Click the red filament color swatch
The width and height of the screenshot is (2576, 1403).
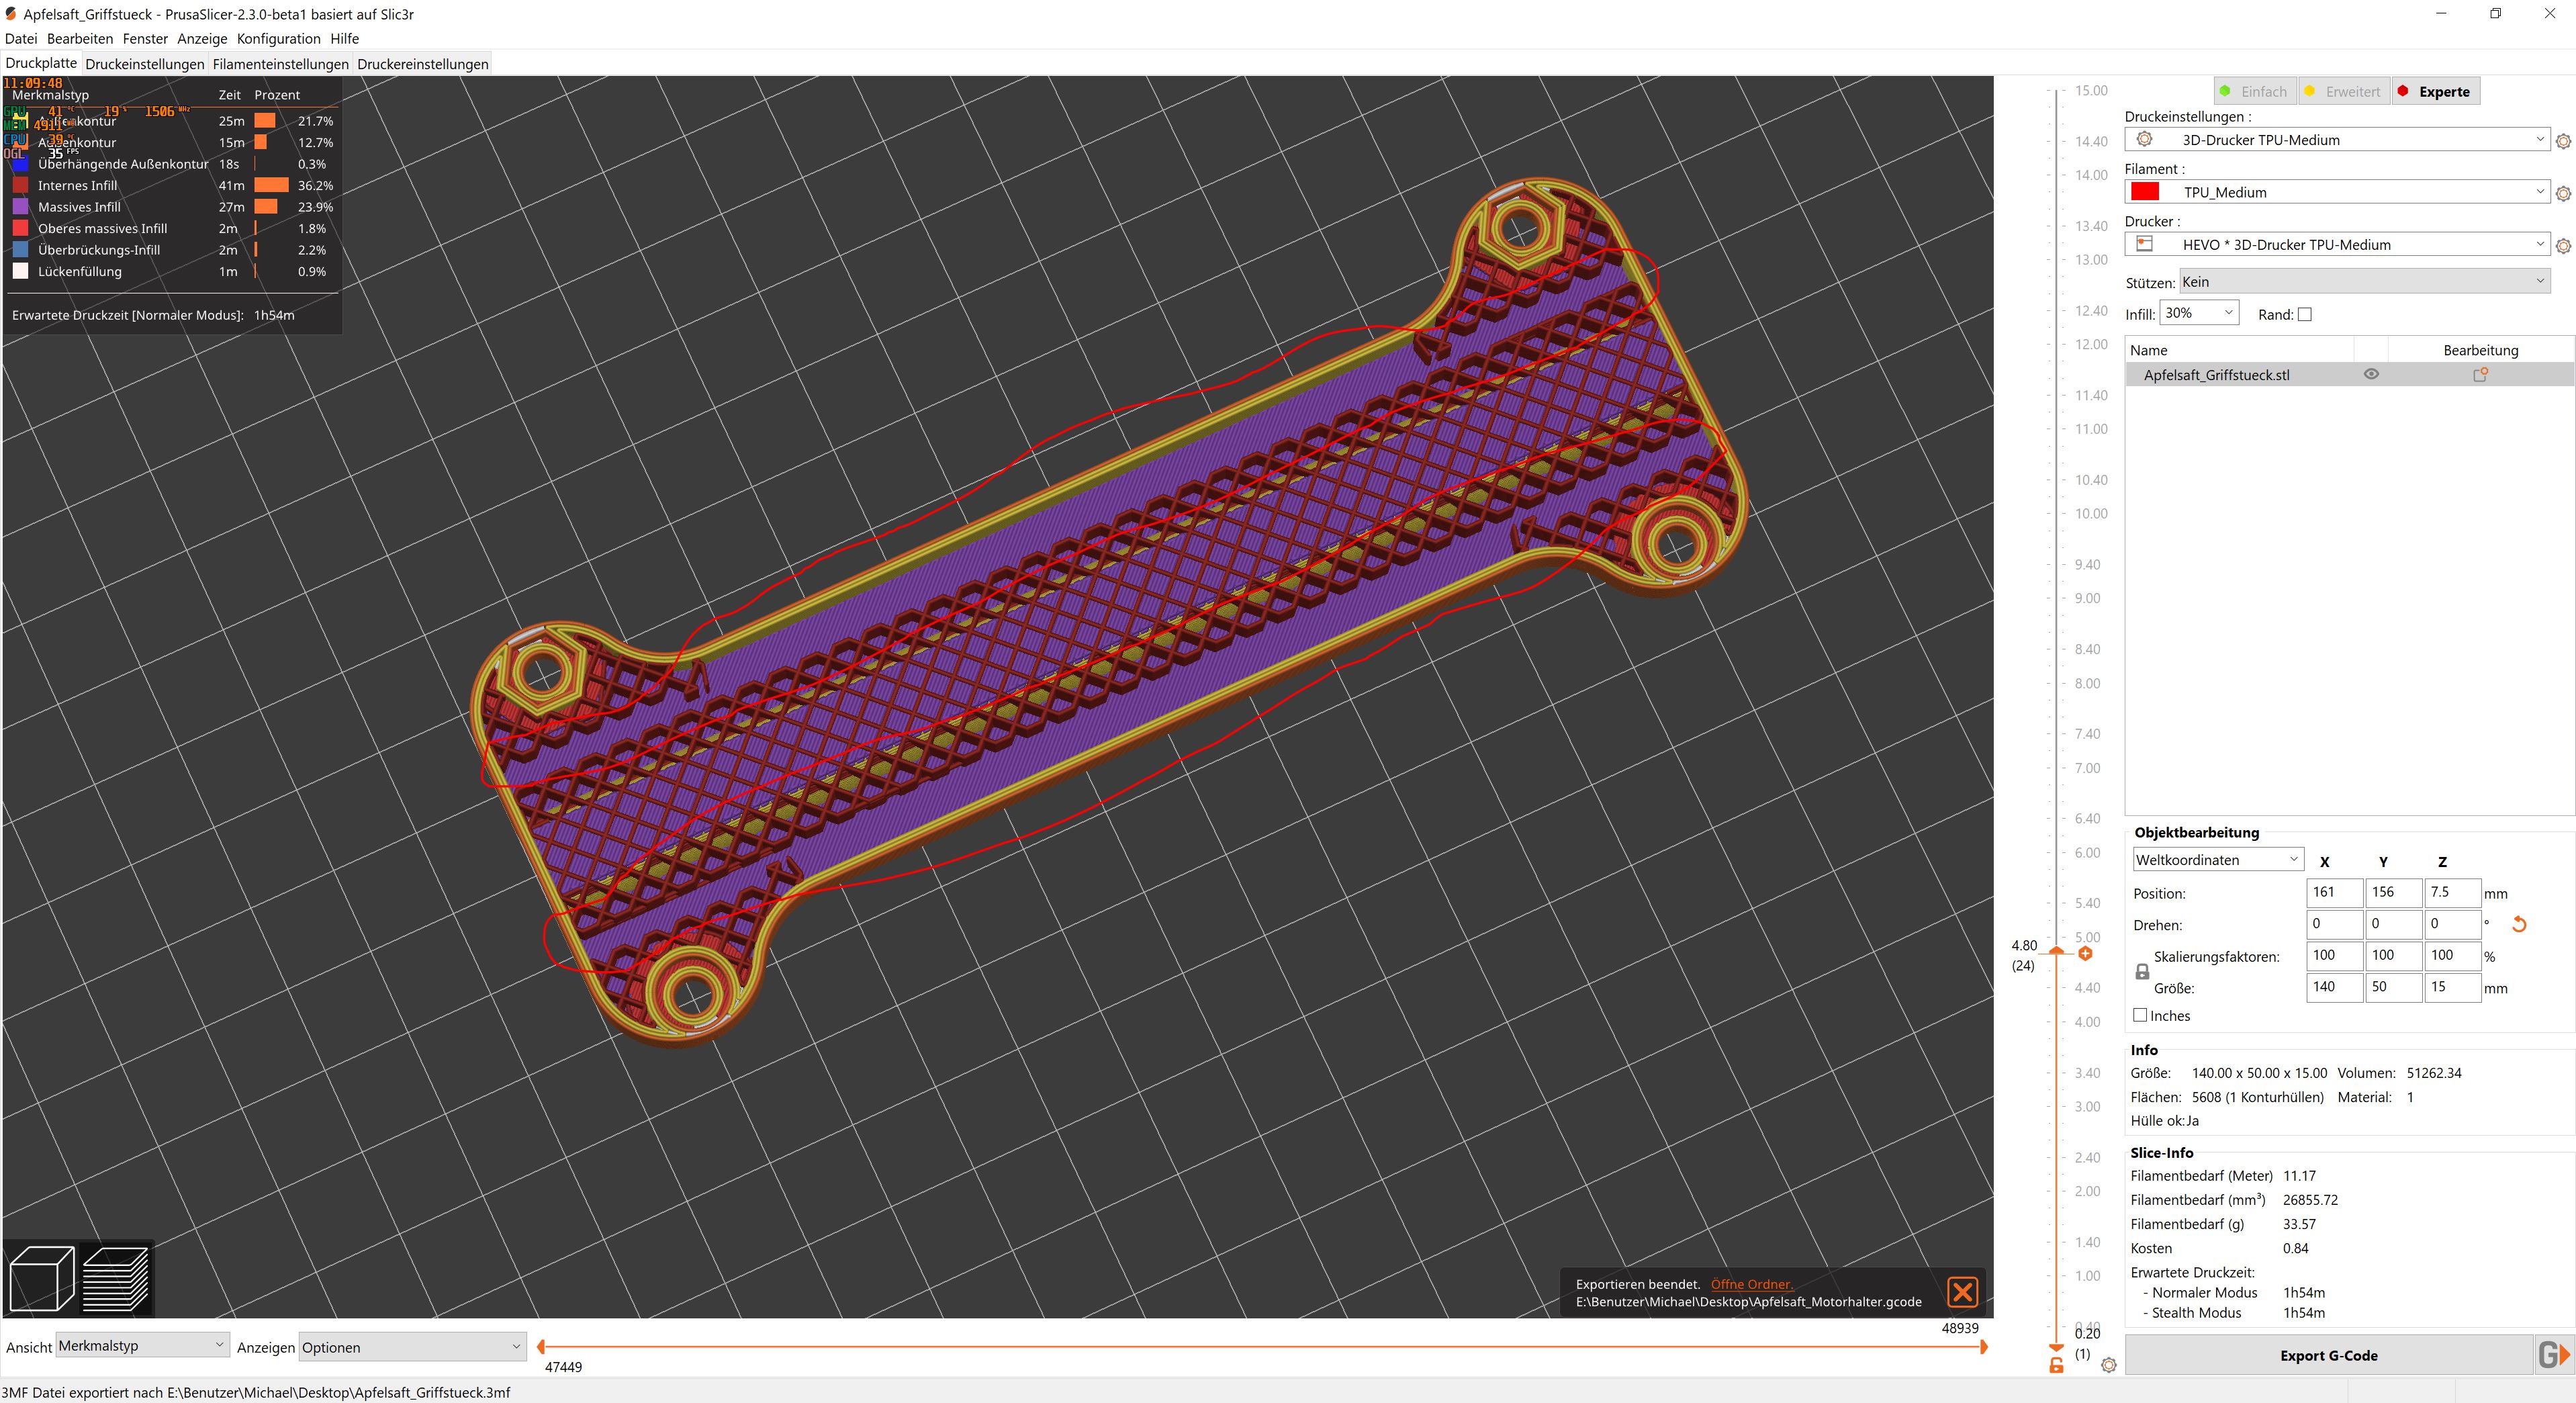[x=2145, y=192]
